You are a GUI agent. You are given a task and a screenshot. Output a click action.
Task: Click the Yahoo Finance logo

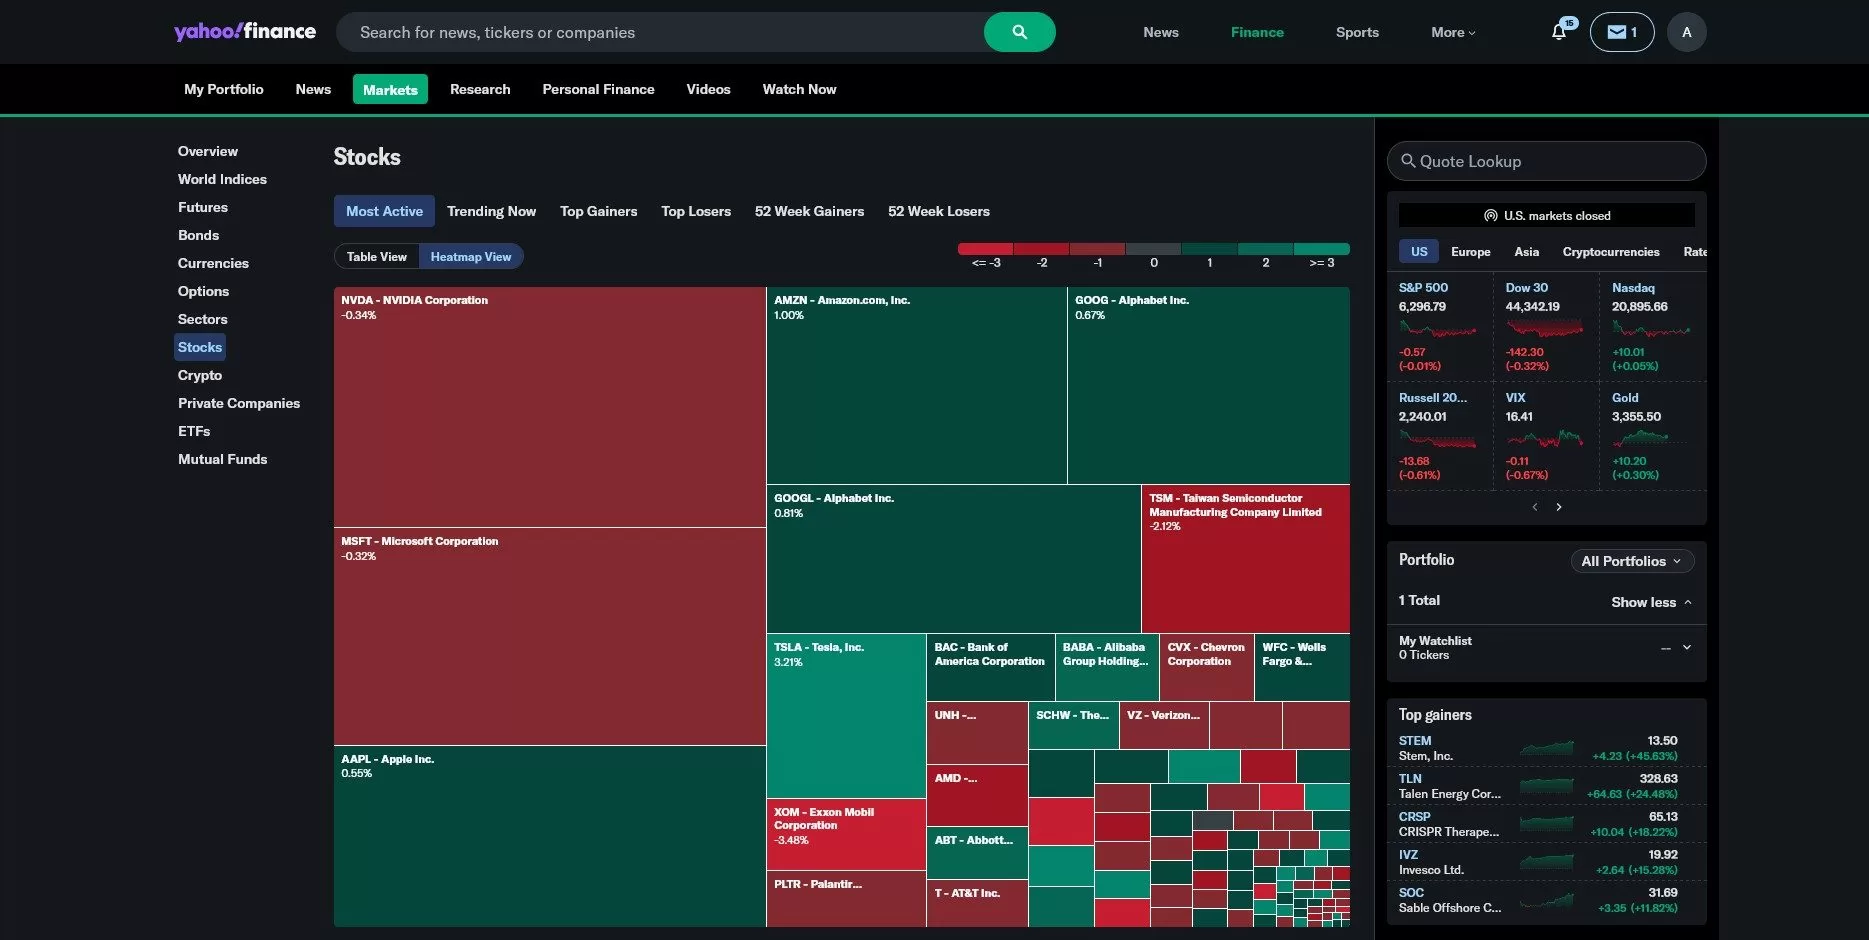[x=245, y=31]
